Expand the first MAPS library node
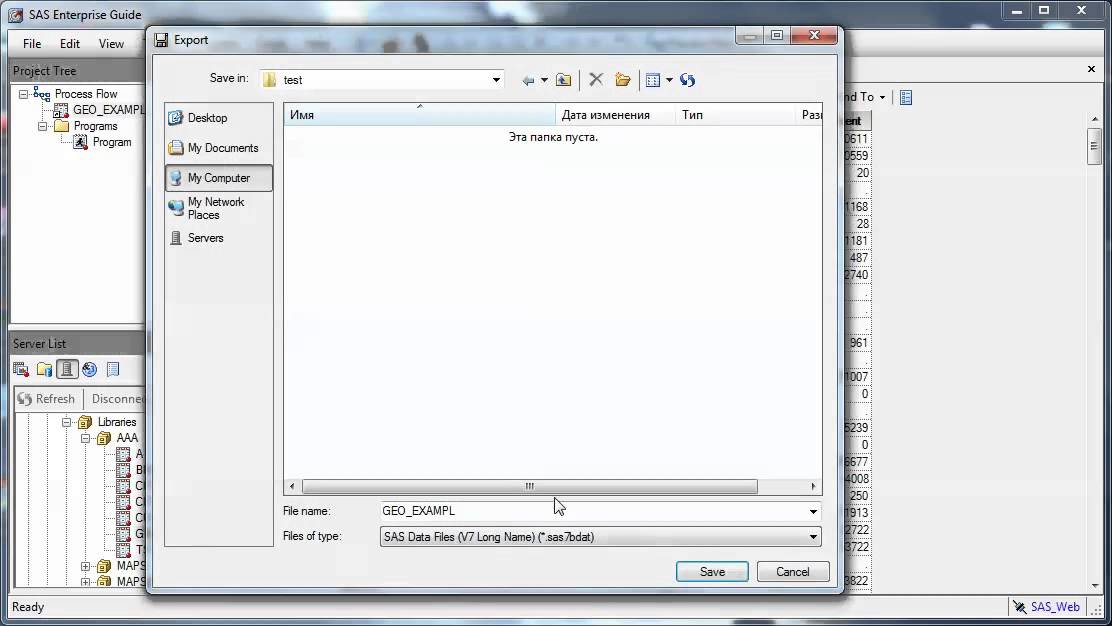 tap(85, 566)
